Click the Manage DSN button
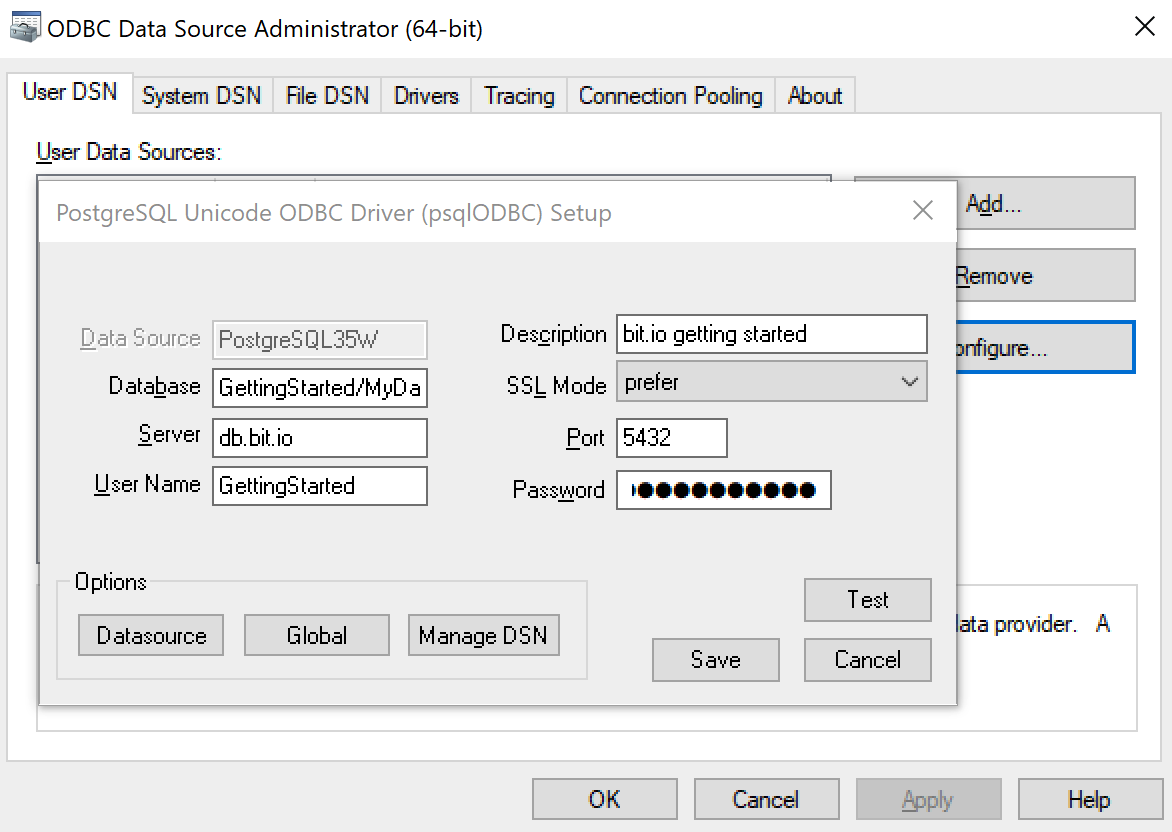This screenshot has height=832, width=1172. click(484, 635)
